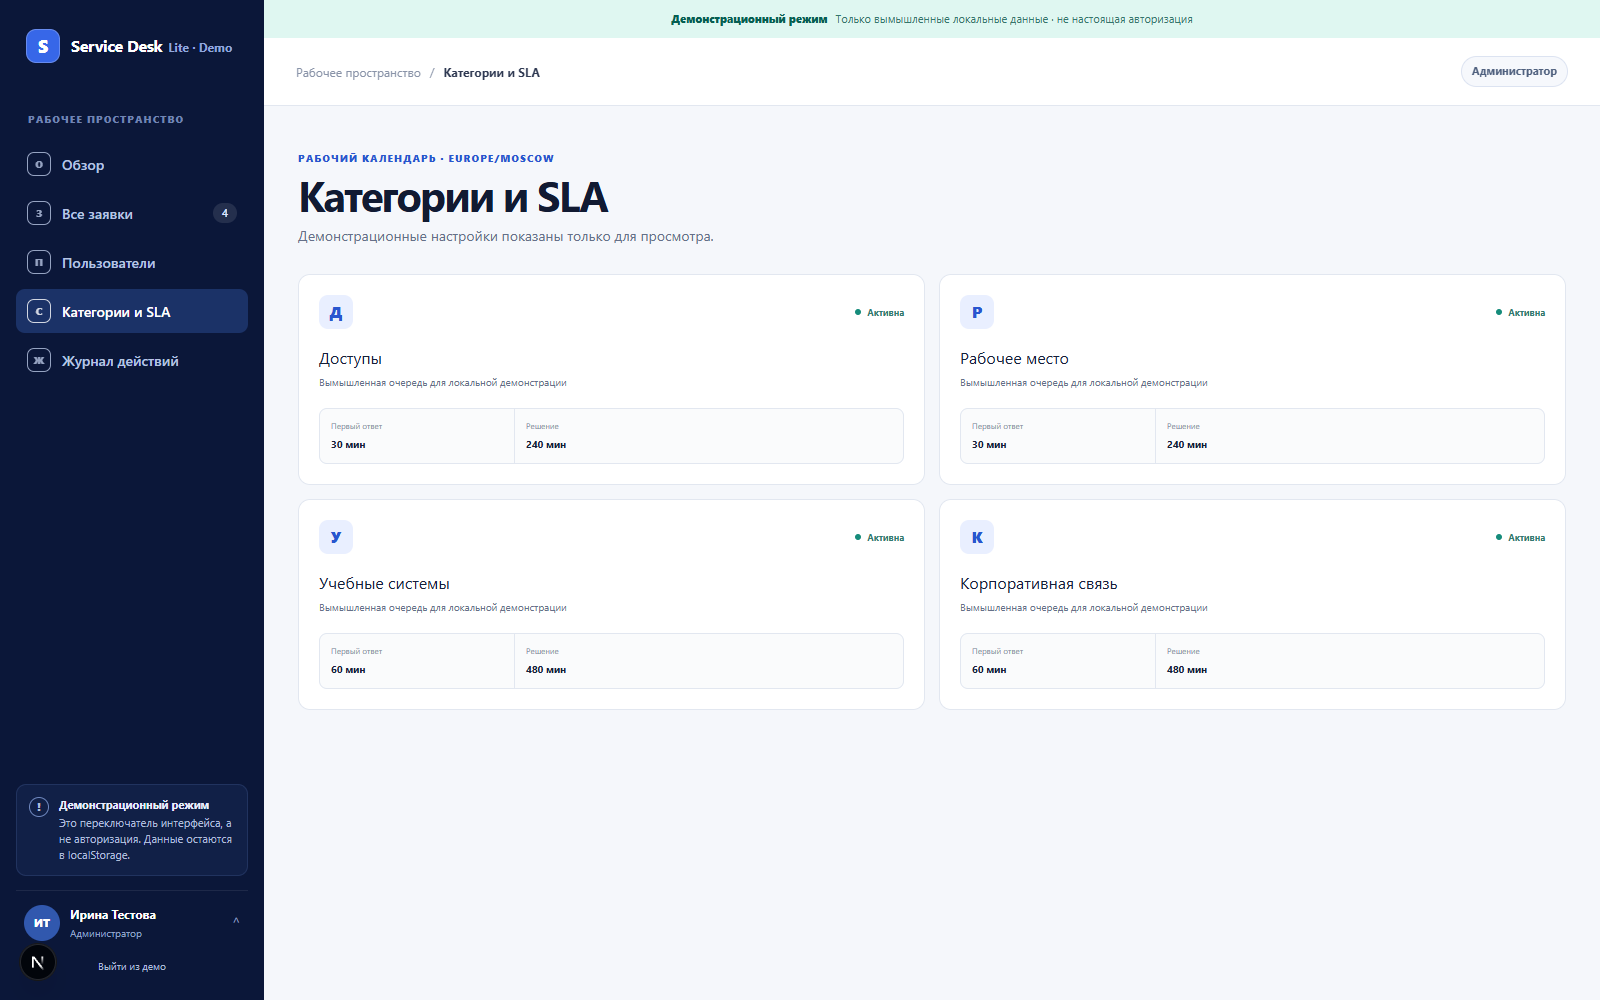Open Журнал действий section

132,360
